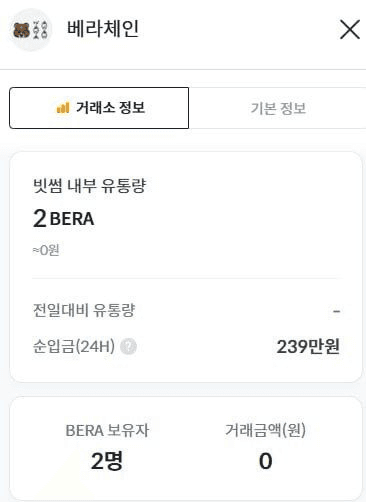Click the 거래금액(원) label

(x=265, y=430)
